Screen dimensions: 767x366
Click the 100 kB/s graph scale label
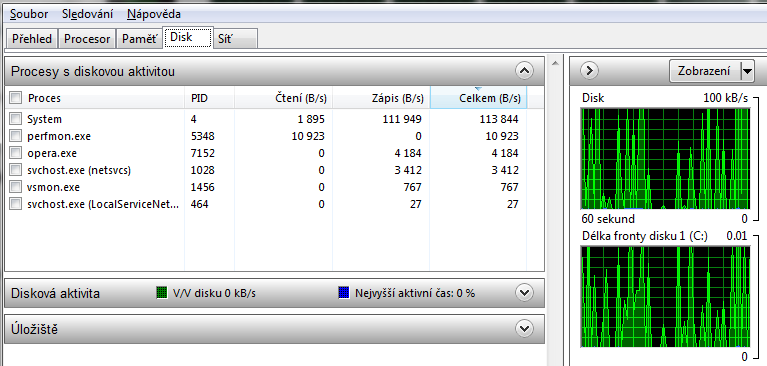725,98
